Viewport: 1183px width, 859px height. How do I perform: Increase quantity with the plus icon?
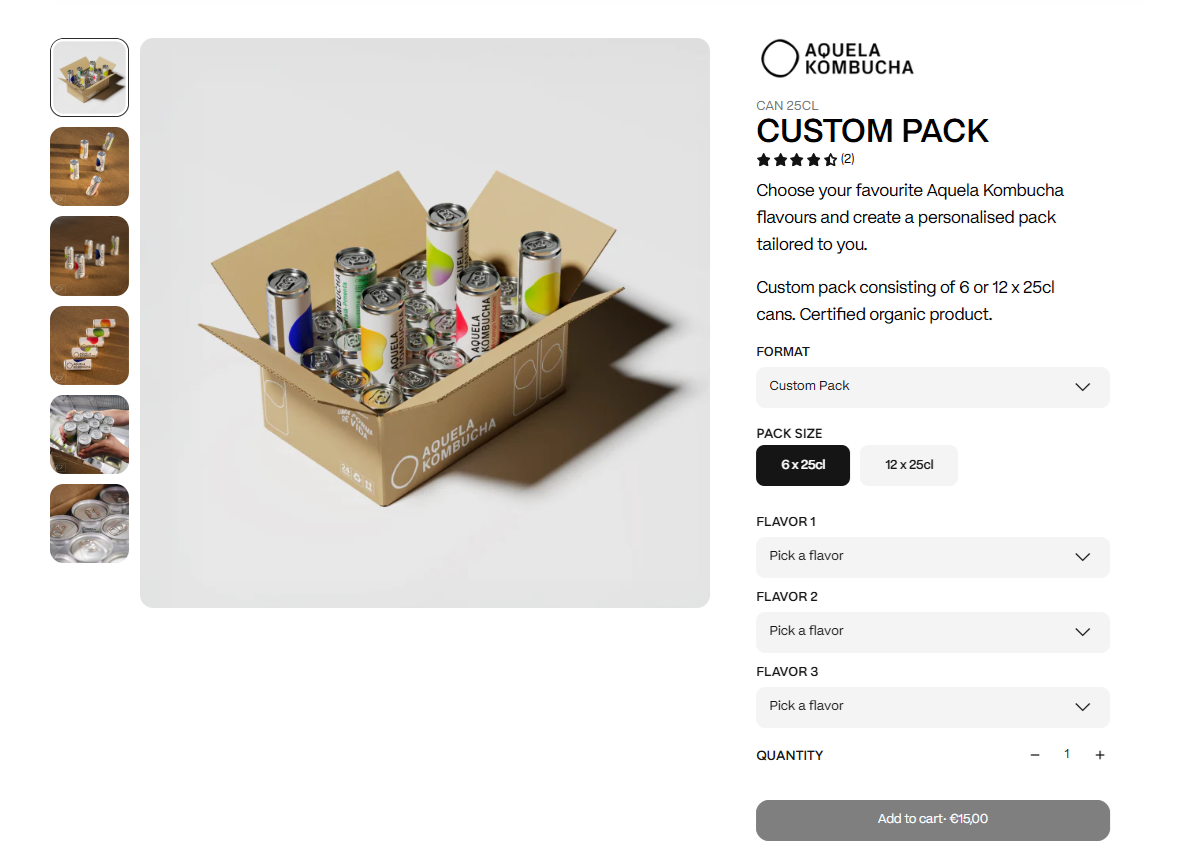point(1100,755)
